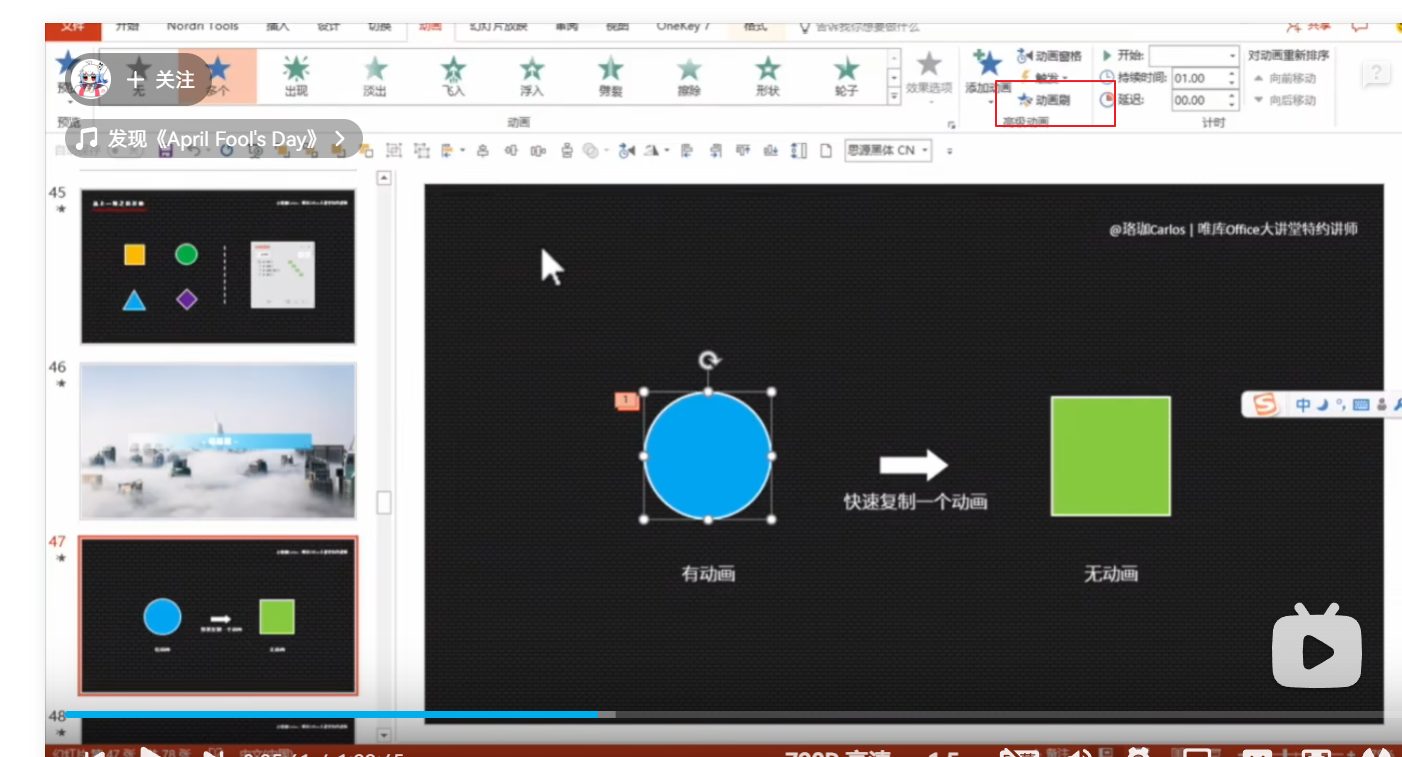
Task: Switch to the 动画 (Animations) ribbon tab
Action: pyautogui.click(x=430, y=28)
